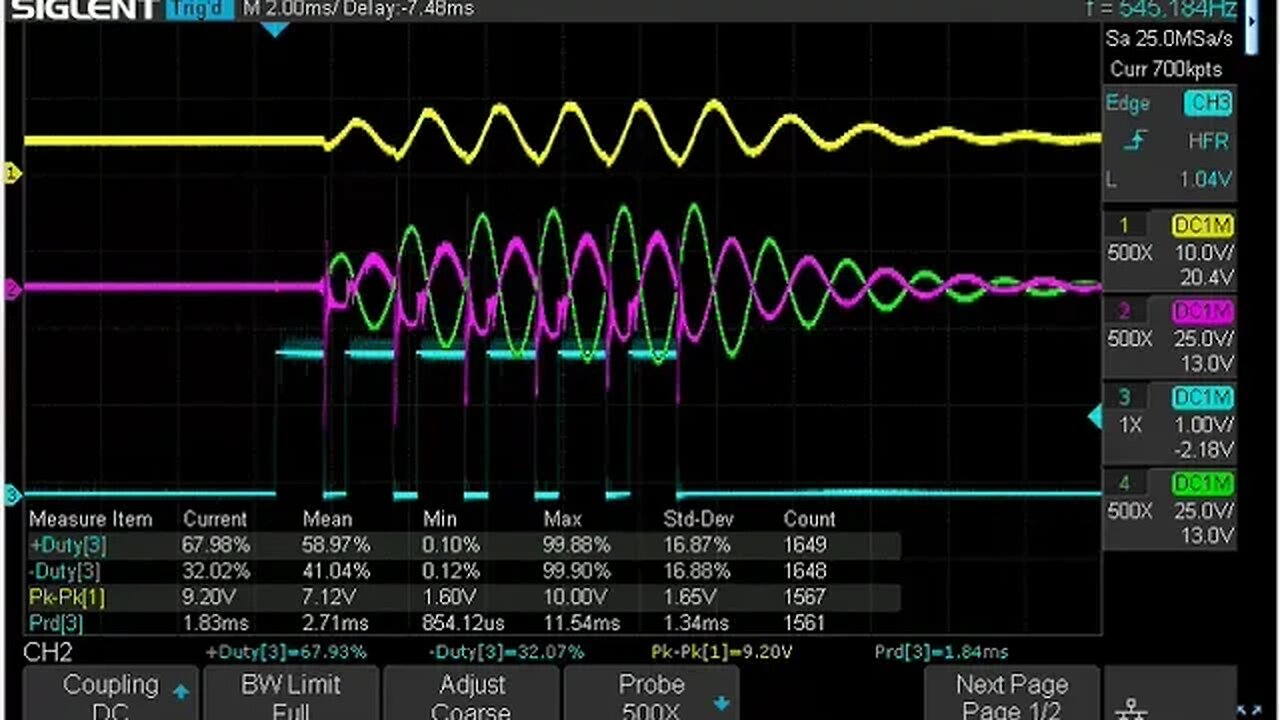Select the cyan channel 3 number badge

(x=1123, y=397)
